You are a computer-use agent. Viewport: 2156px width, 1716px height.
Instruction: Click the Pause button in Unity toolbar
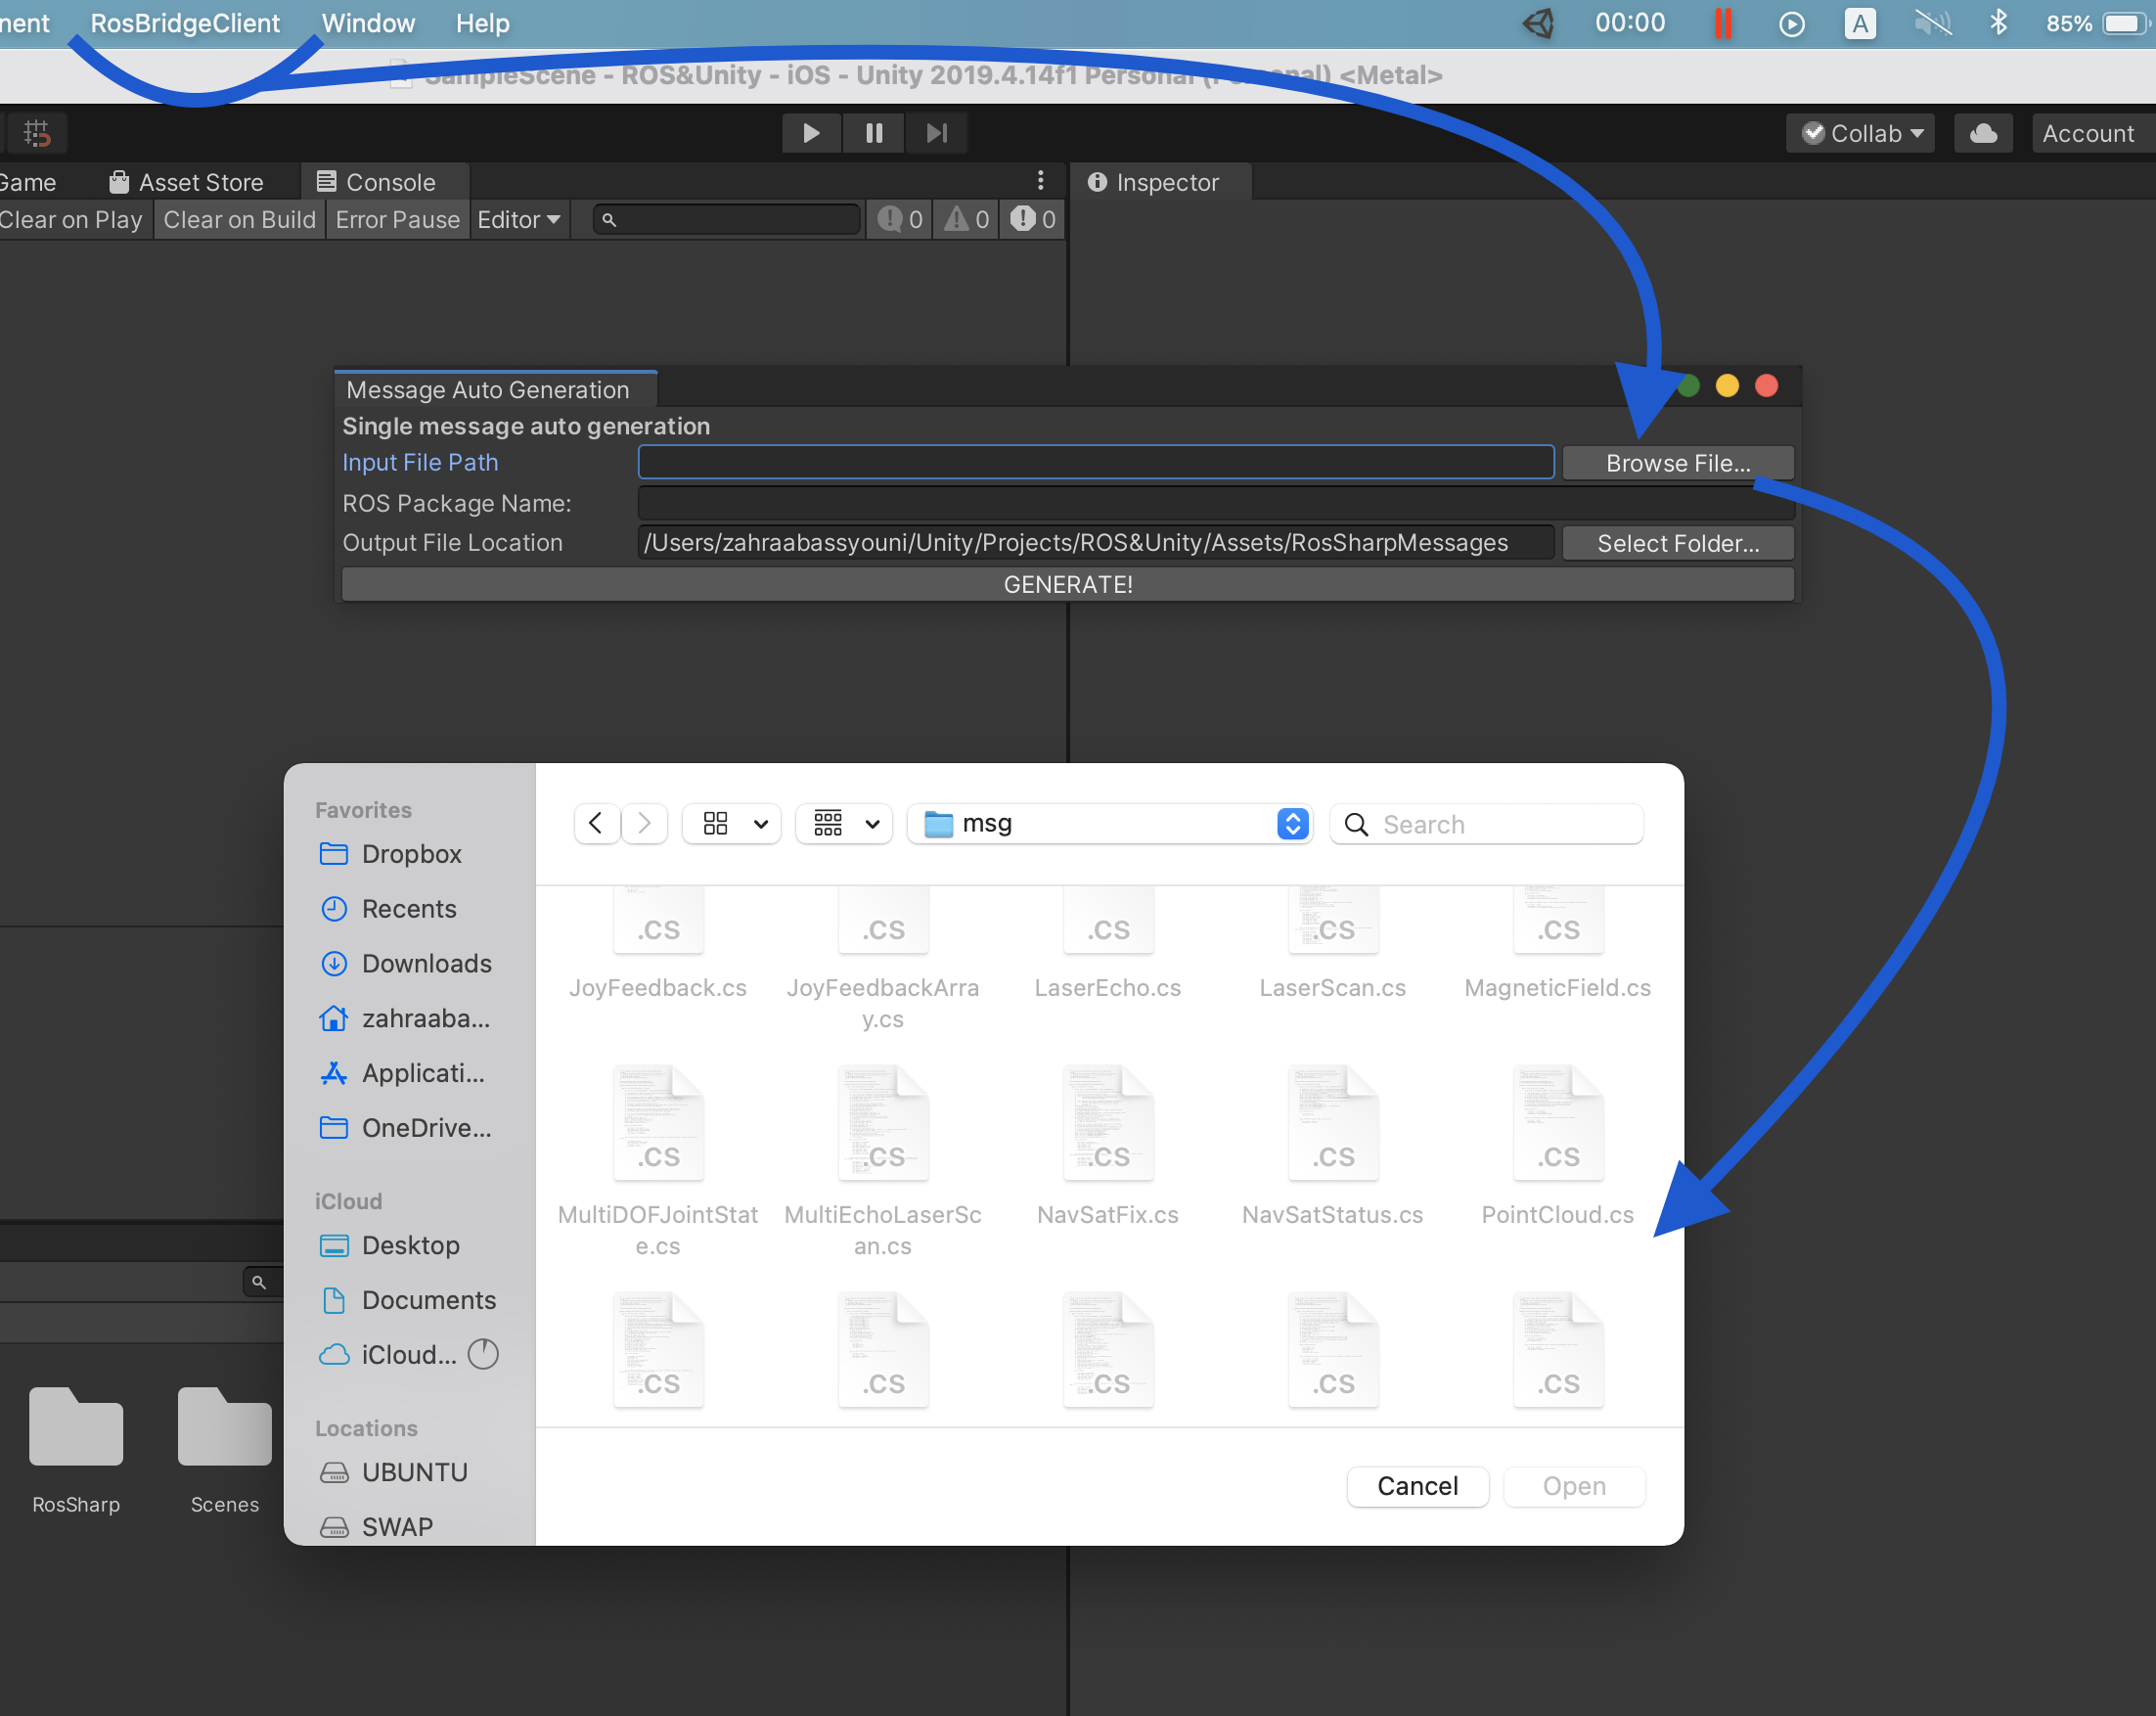pos(873,132)
